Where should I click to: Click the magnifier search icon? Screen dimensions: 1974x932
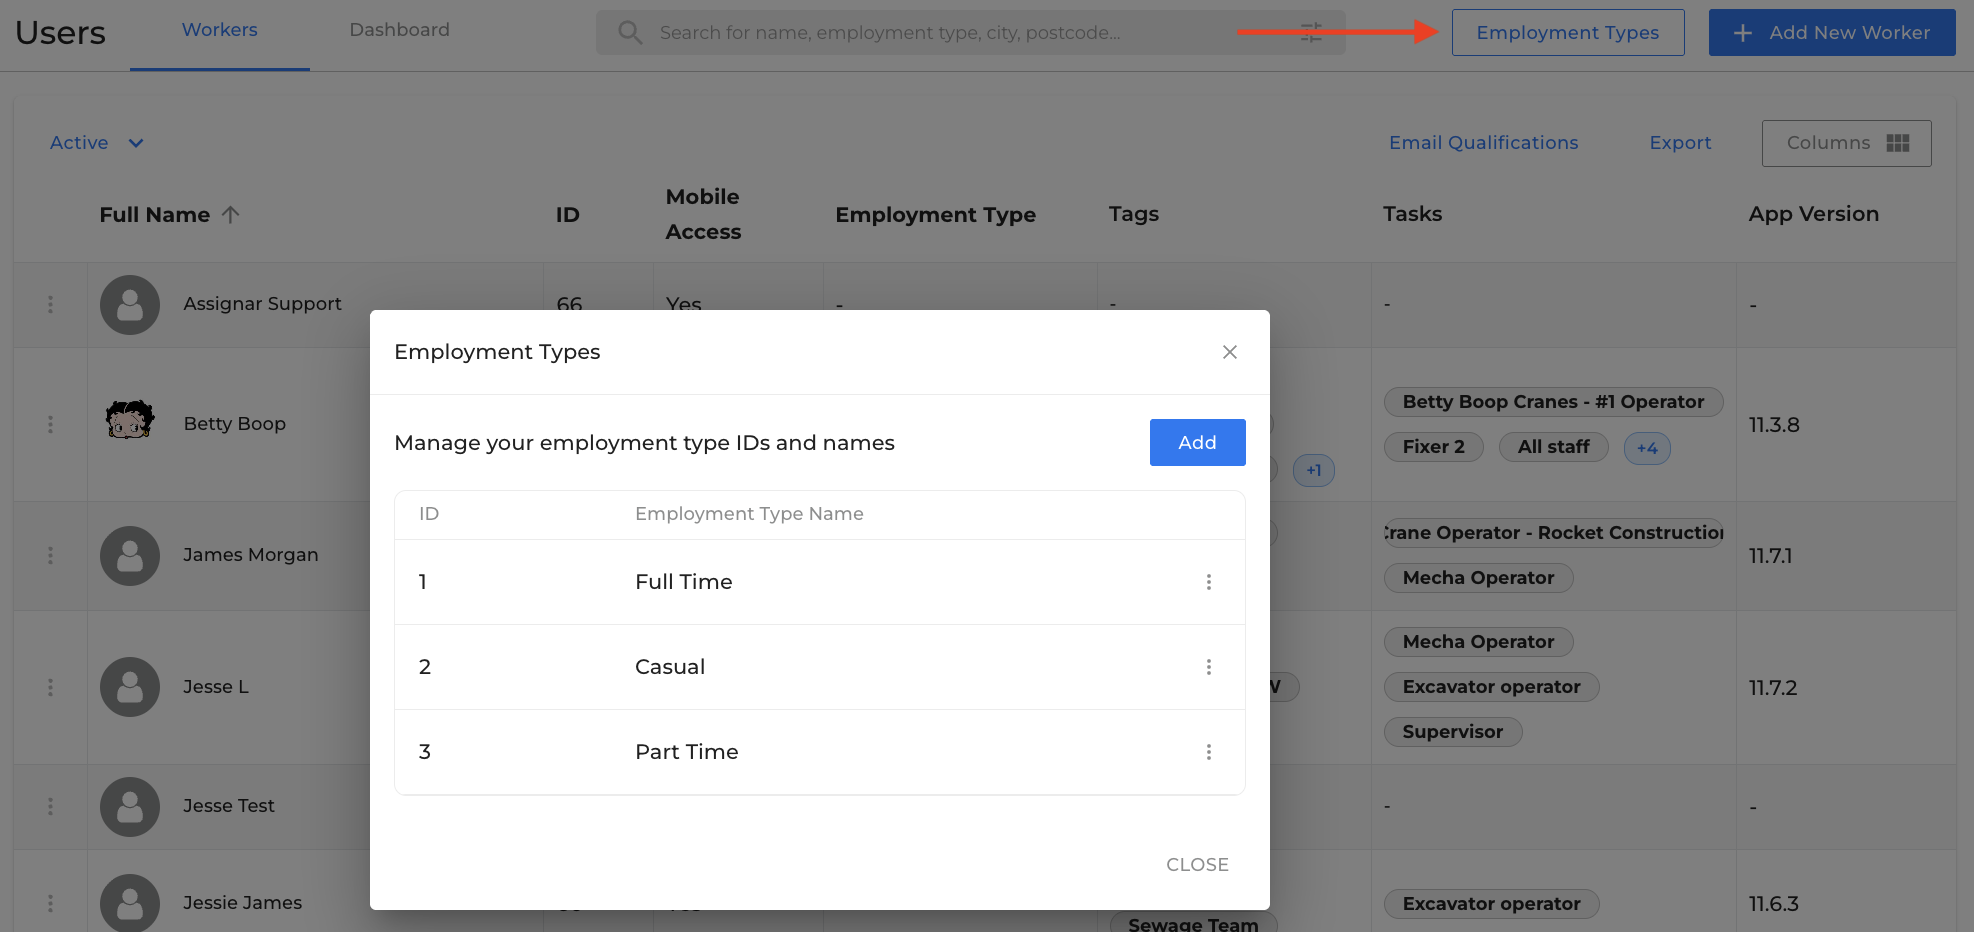coord(630,32)
